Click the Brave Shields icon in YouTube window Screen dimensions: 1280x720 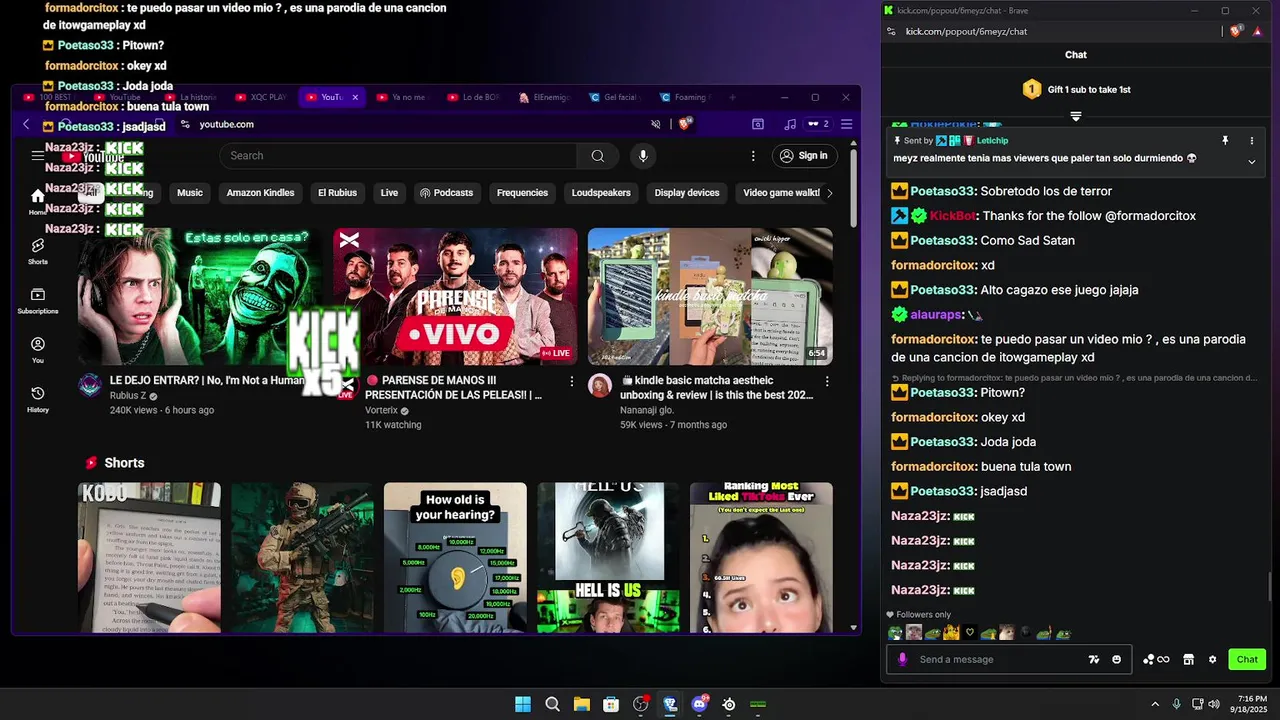[x=686, y=124]
